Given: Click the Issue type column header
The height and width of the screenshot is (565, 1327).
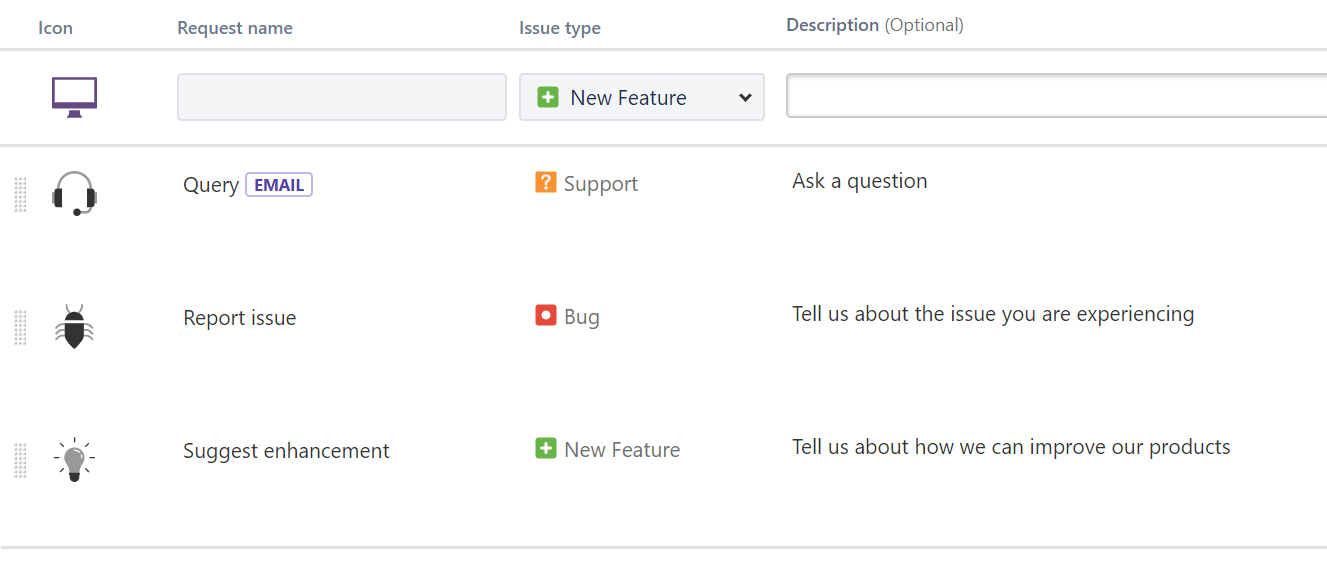Looking at the screenshot, I should coord(560,28).
